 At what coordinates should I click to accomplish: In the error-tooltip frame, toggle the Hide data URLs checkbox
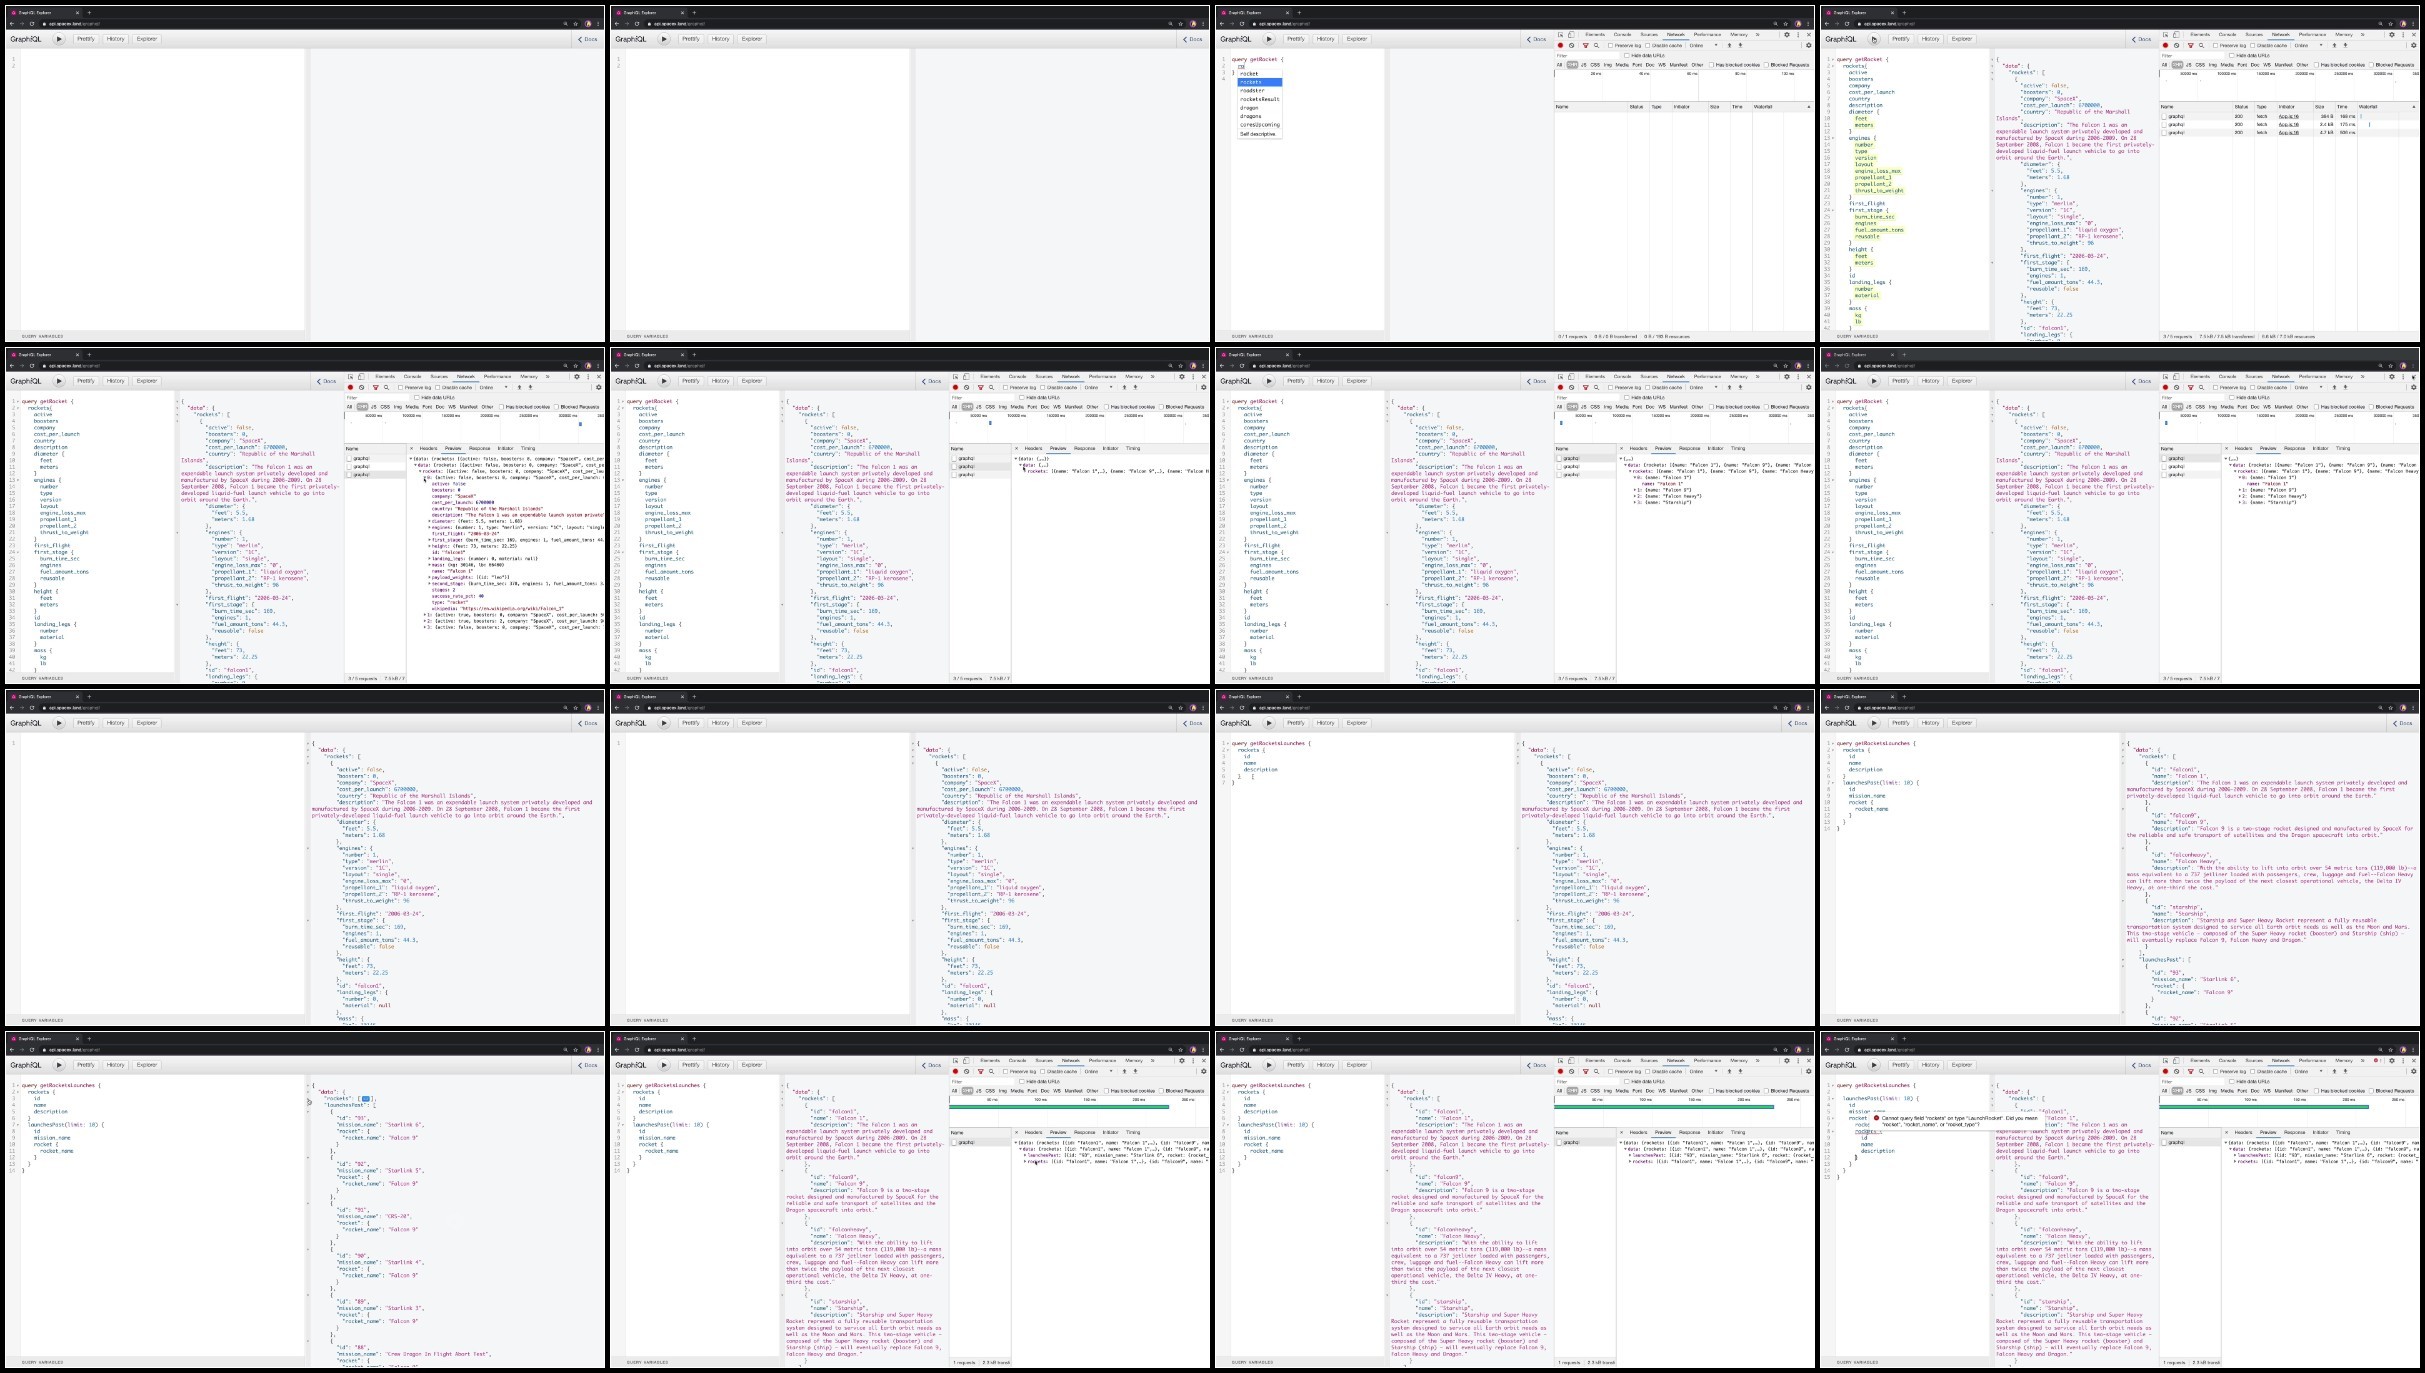[x=2232, y=1082]
